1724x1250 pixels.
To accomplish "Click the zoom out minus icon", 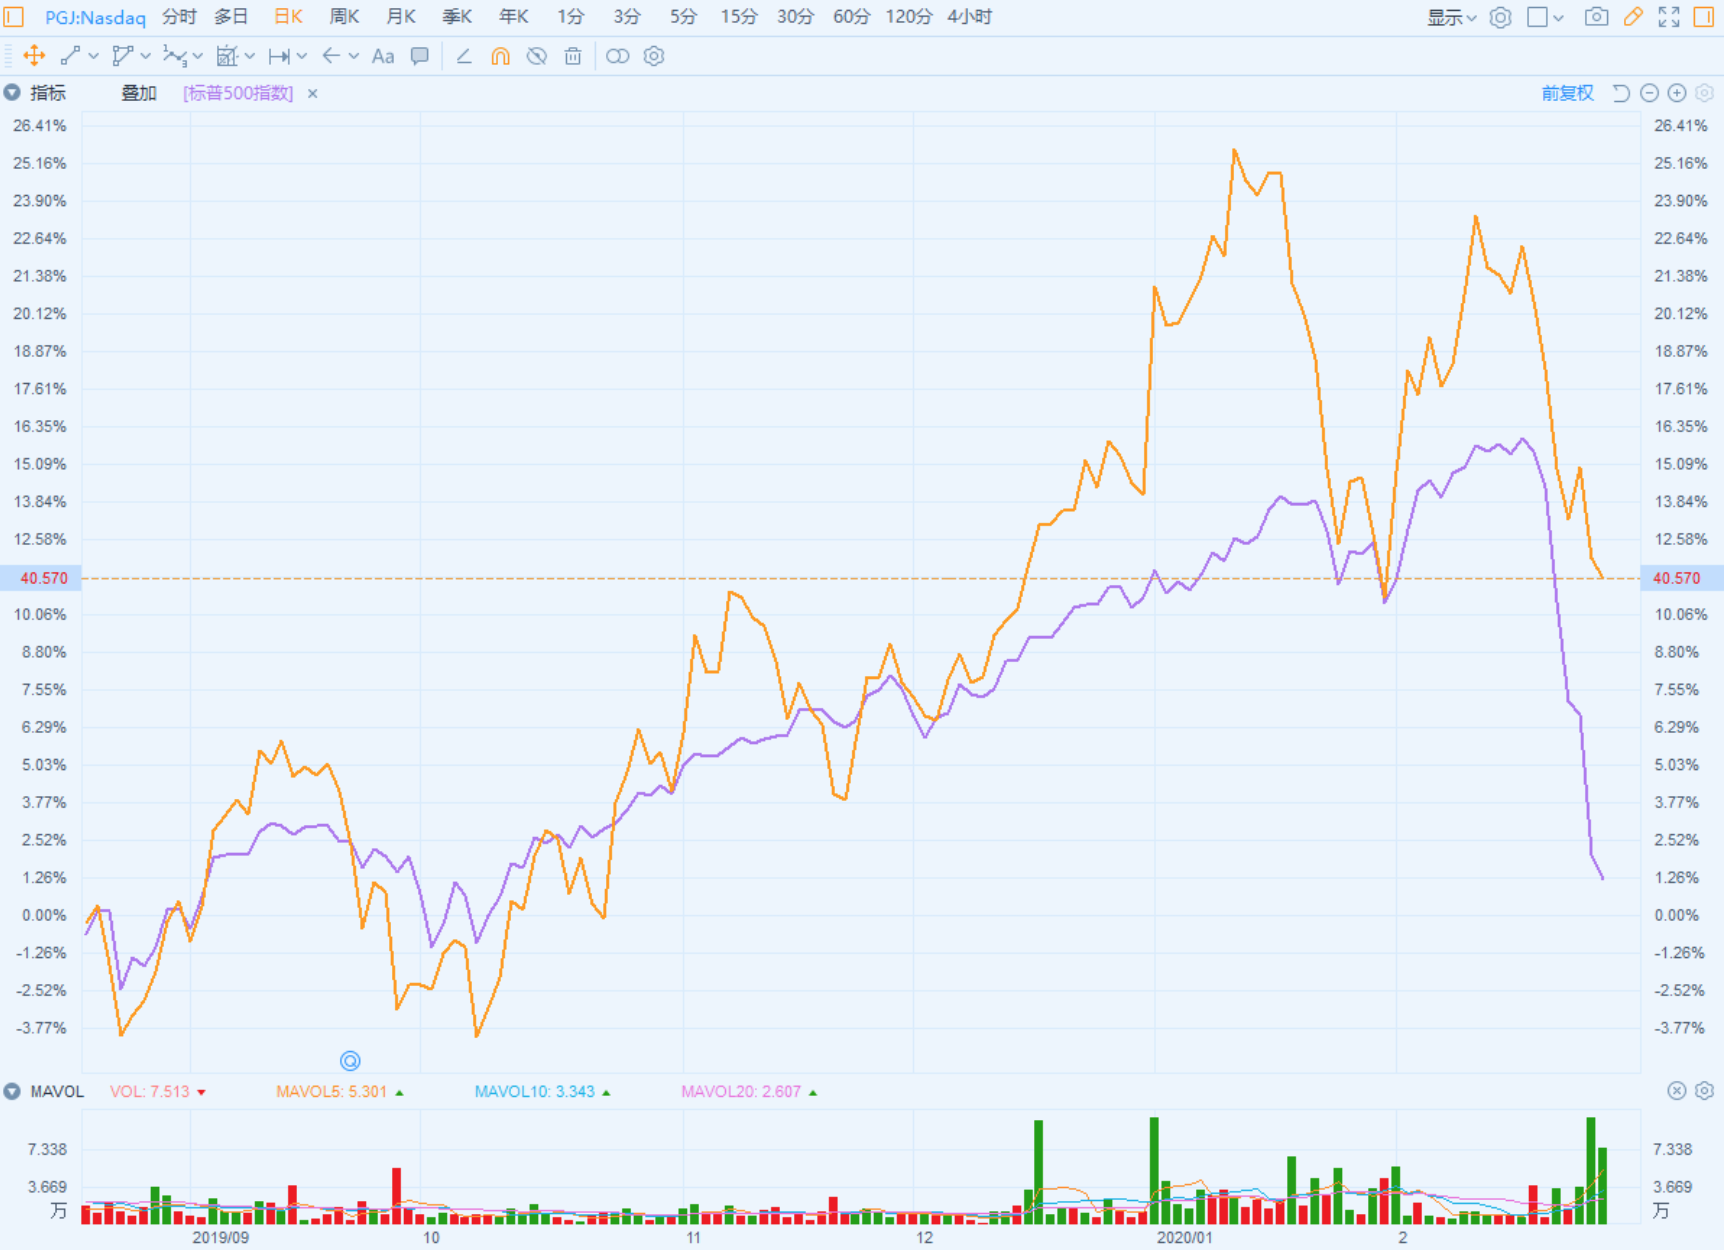I will (1650, 93).
